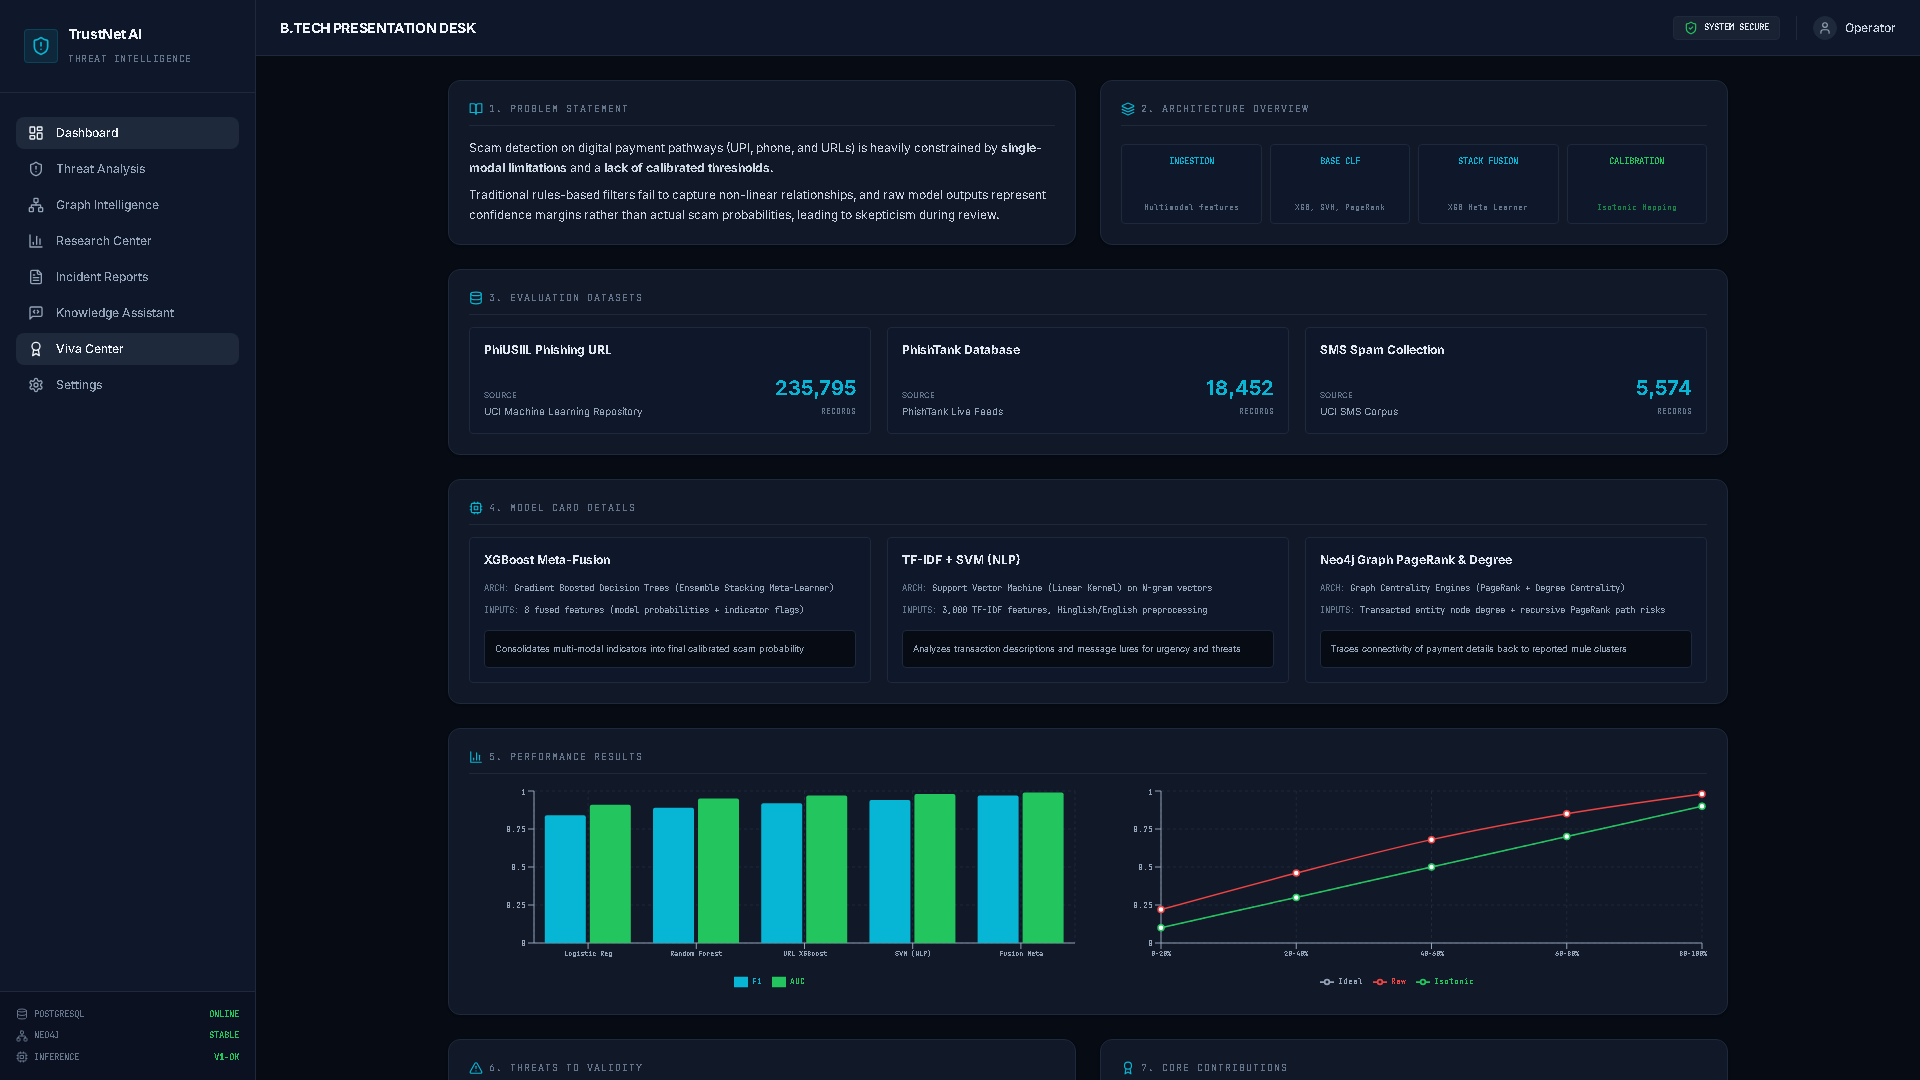Select the Neo4j Graph PageRank & Degree card
The width and height of the screenshot is (1920, 1080).
pos(1506,610)
